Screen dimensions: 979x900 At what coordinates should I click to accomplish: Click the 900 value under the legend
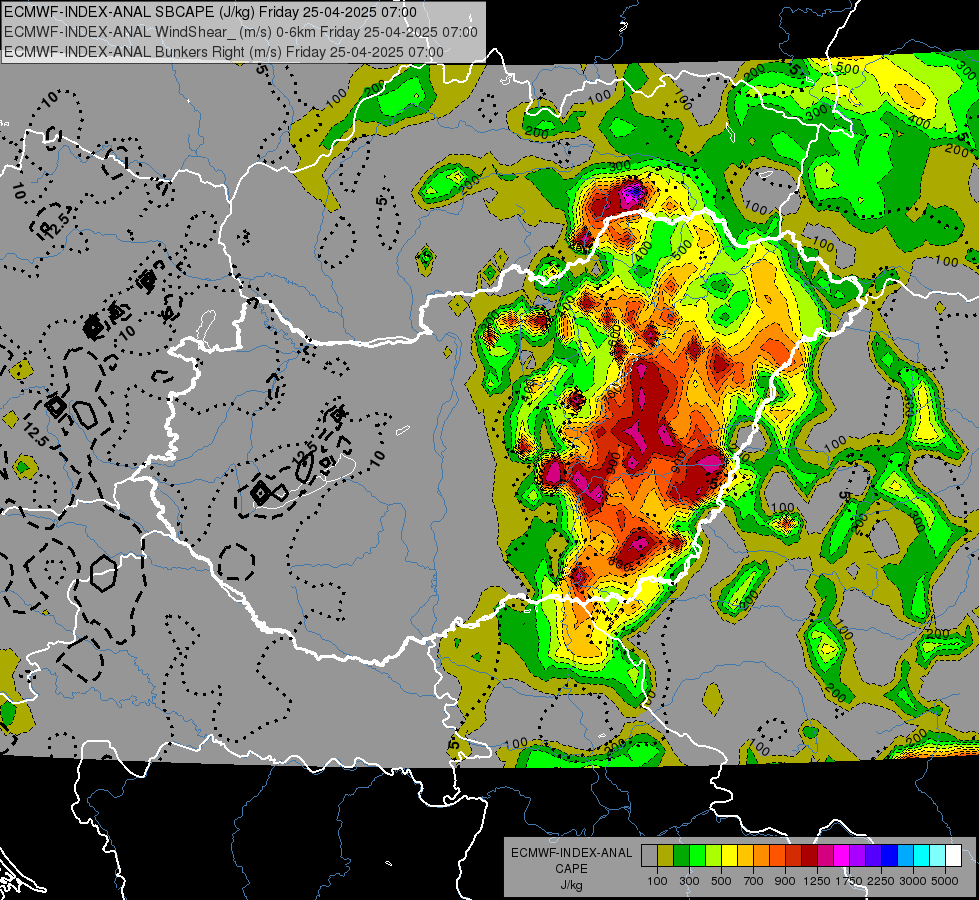tap(785, 881)
